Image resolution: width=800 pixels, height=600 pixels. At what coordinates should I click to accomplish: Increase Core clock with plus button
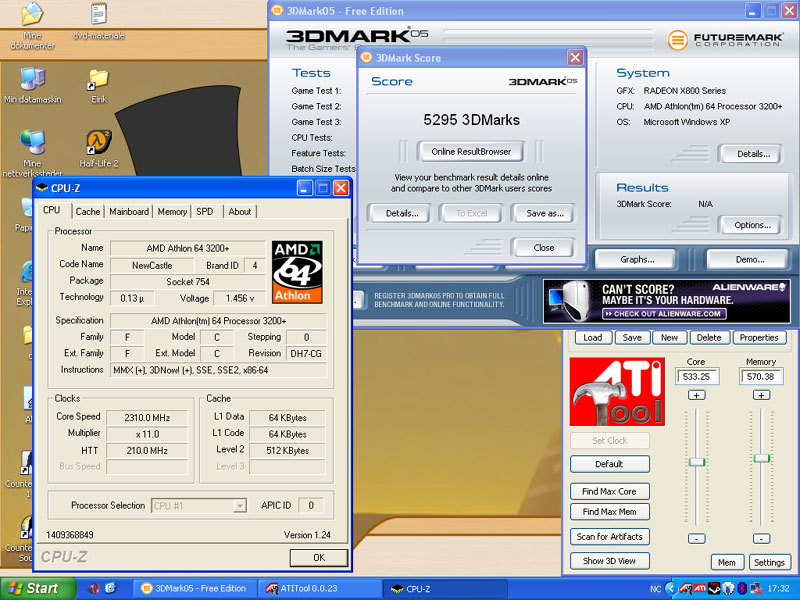point(696,395)
